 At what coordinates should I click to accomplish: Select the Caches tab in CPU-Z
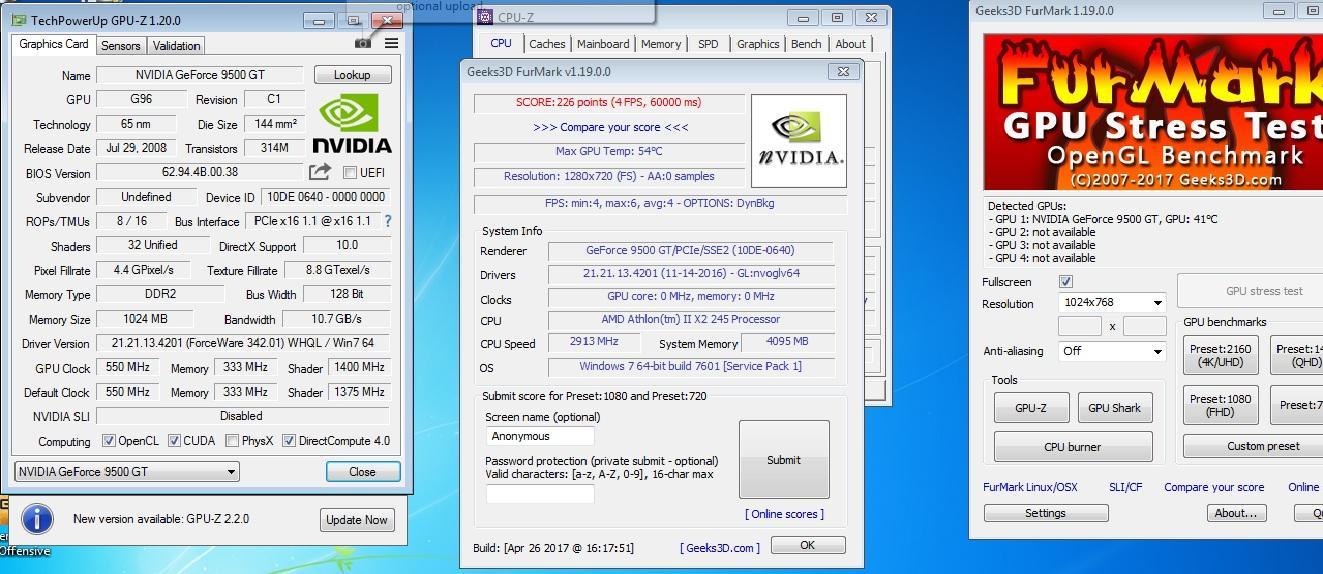tap(547, 44)
